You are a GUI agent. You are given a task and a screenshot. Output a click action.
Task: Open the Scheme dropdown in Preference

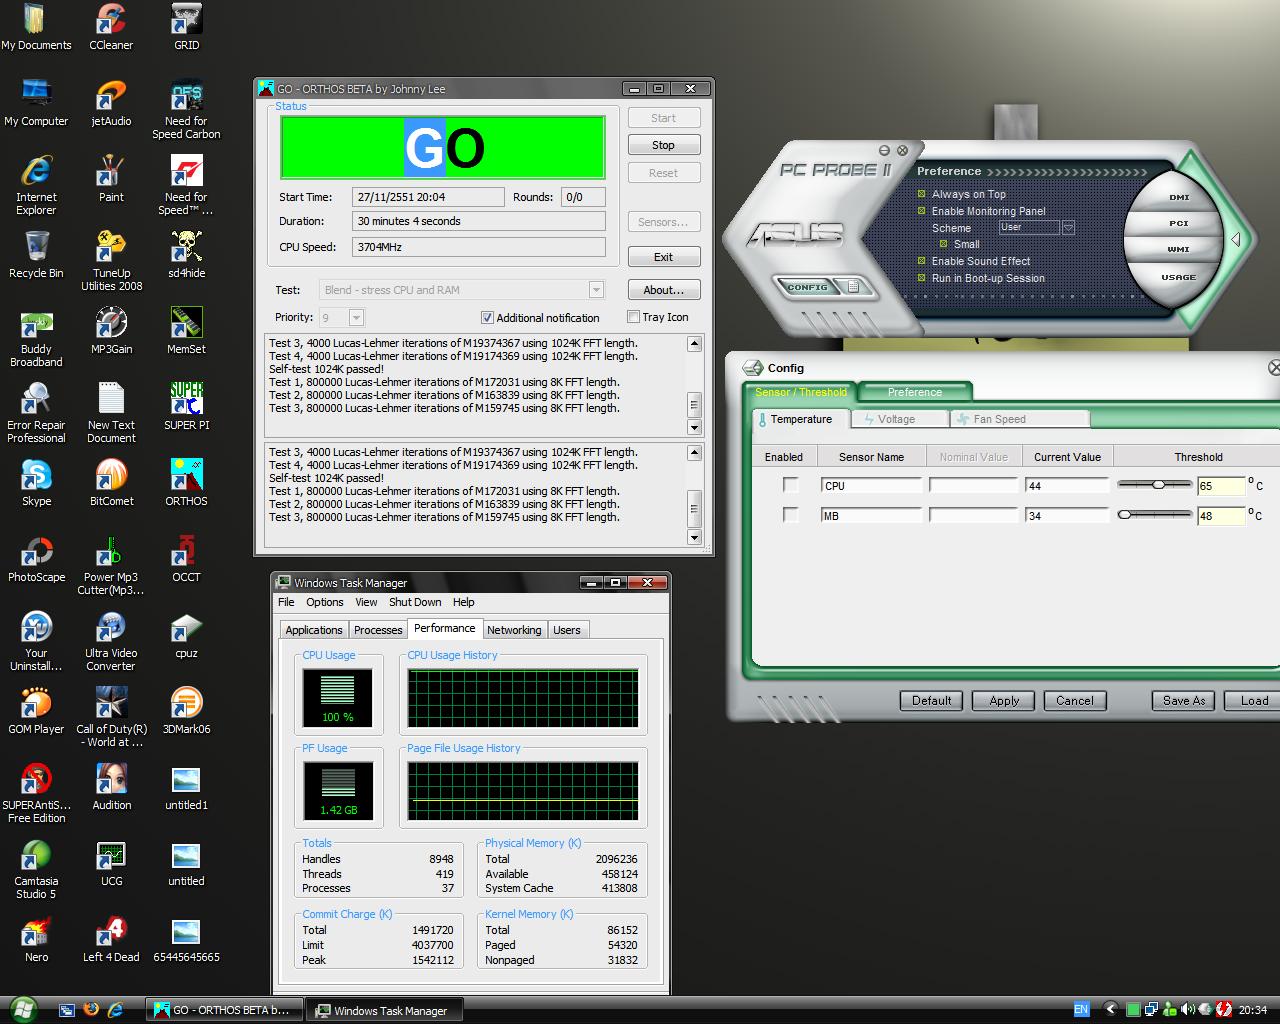(1068, 228)
